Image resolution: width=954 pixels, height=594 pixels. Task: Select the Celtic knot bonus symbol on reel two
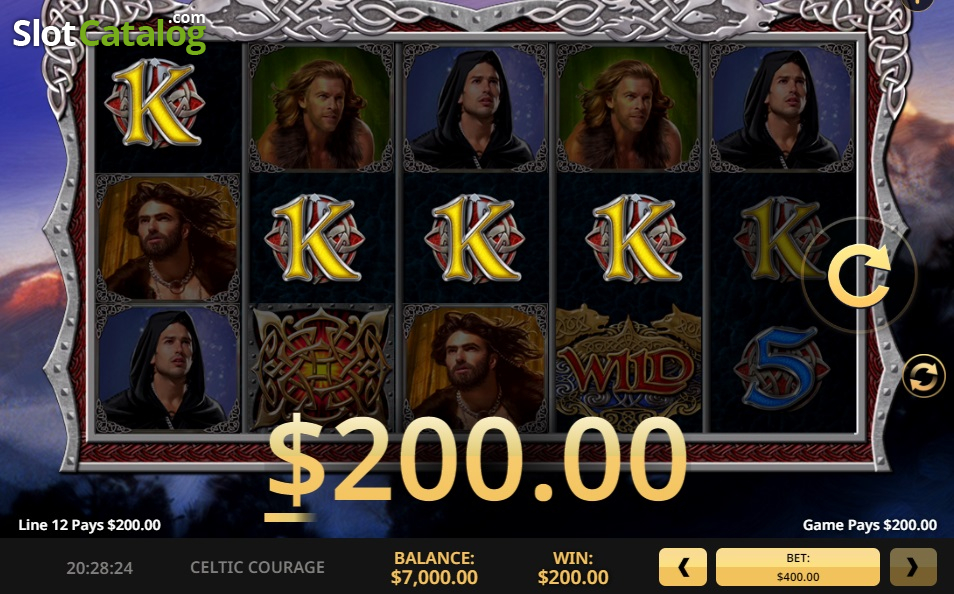(321, 367)
